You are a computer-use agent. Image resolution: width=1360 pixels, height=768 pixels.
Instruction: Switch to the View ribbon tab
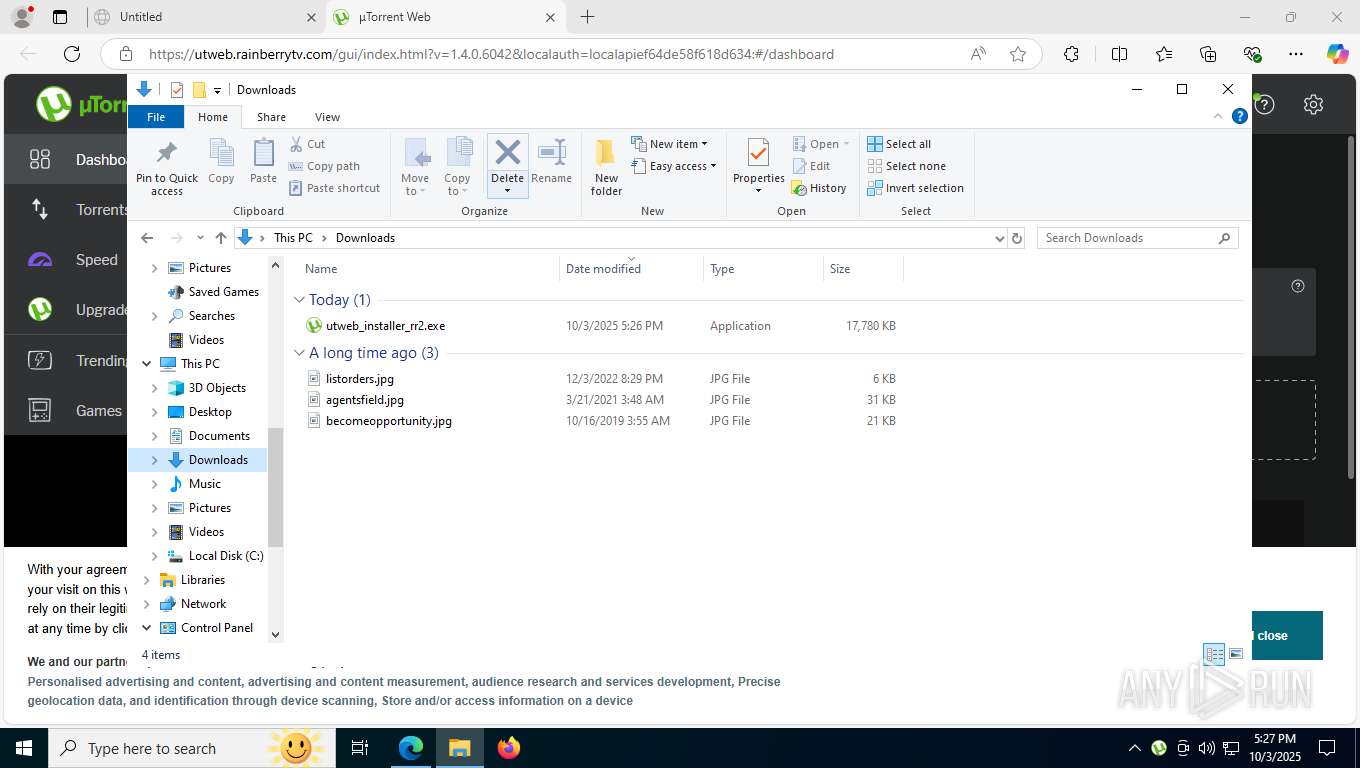[x=327, y=117]
